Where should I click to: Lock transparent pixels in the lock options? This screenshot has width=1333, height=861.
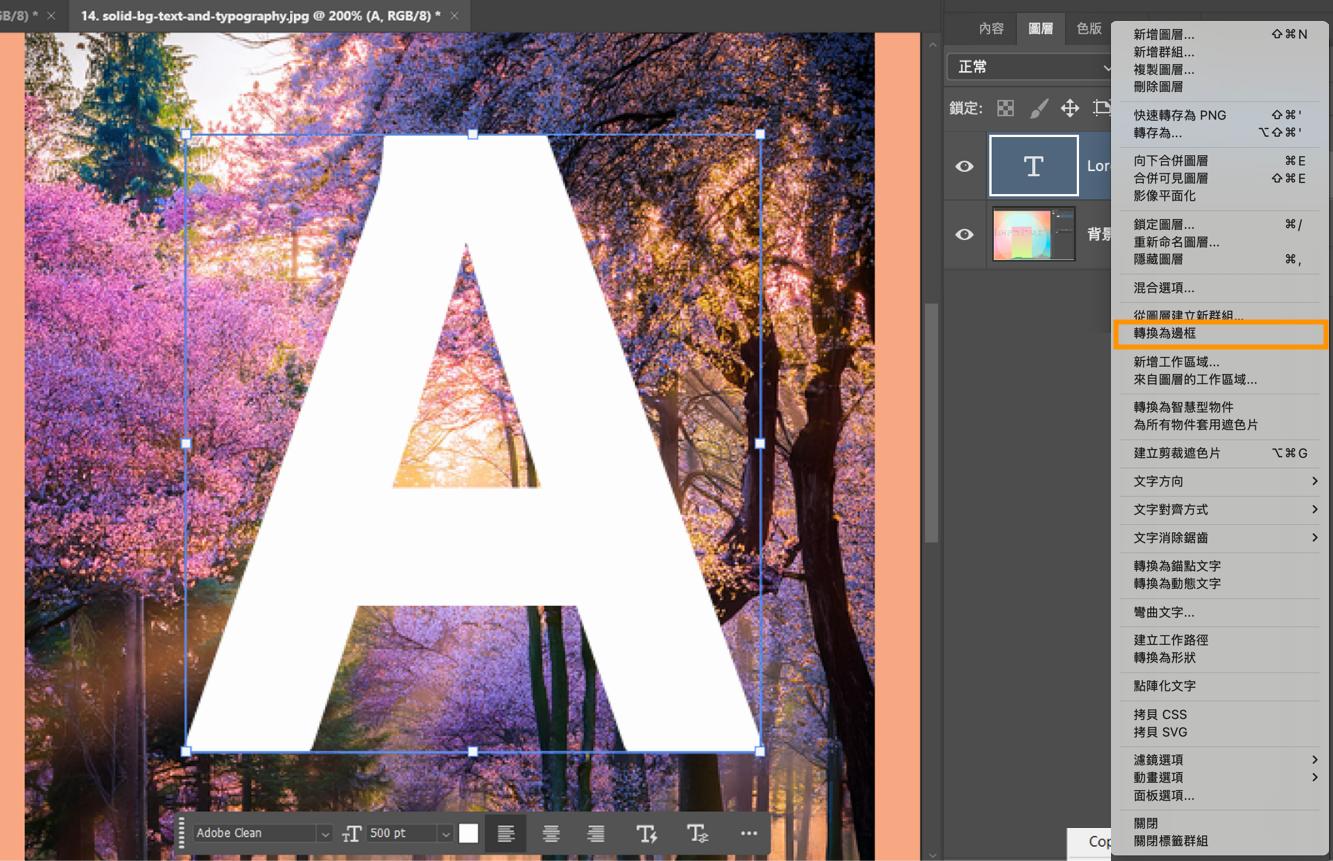[1005, 107]
